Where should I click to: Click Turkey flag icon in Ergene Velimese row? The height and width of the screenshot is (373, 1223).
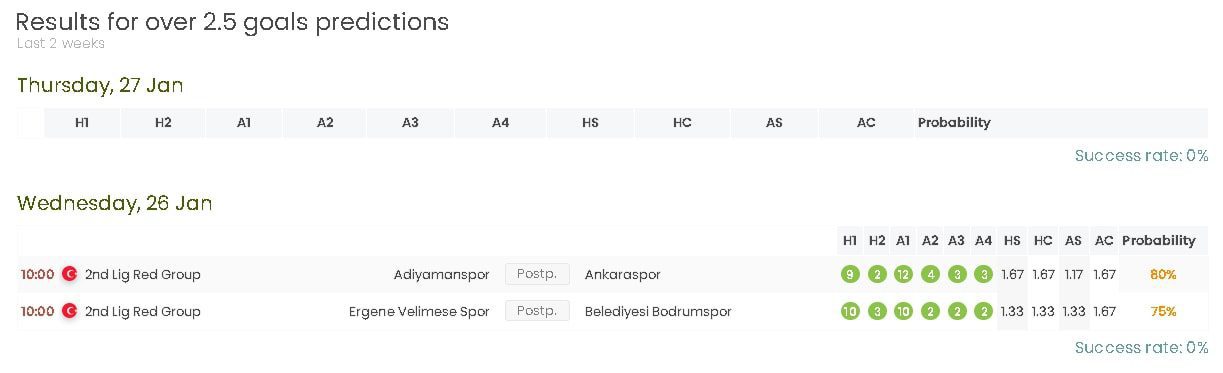tap(70, 311)
